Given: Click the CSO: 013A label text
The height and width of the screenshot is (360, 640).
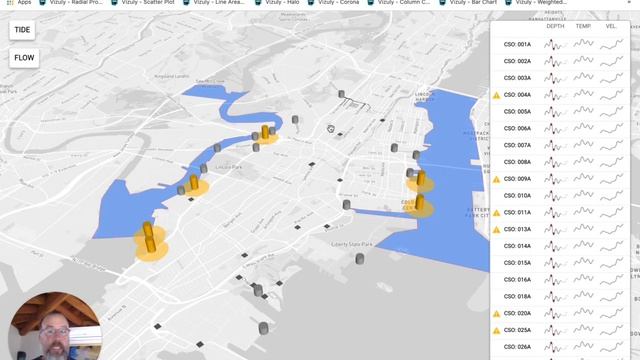Looking at the screenshot, I should coord(517,229).
